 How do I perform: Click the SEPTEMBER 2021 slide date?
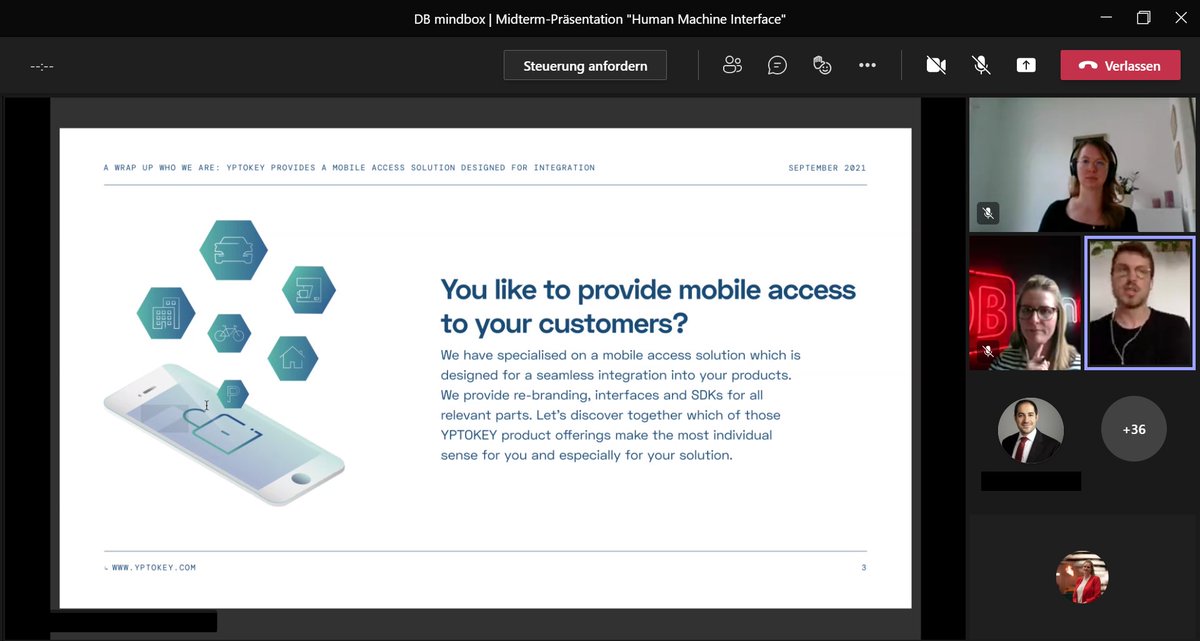827,168
